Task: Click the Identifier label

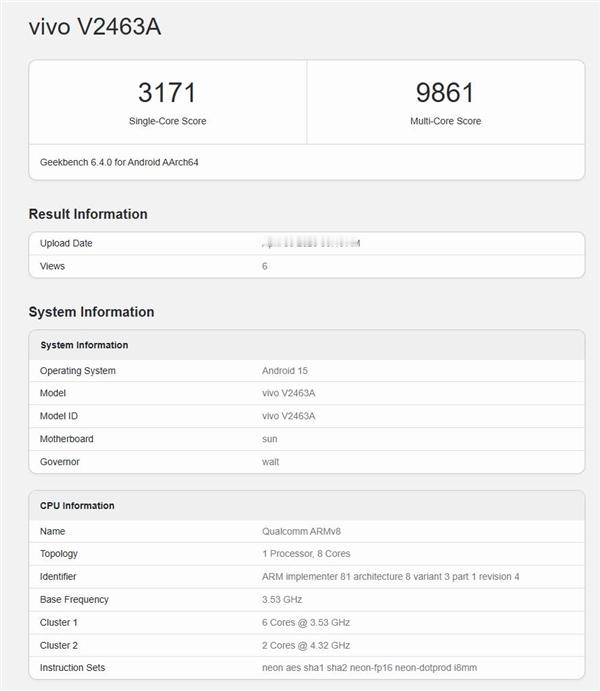Action: [58, 577]
